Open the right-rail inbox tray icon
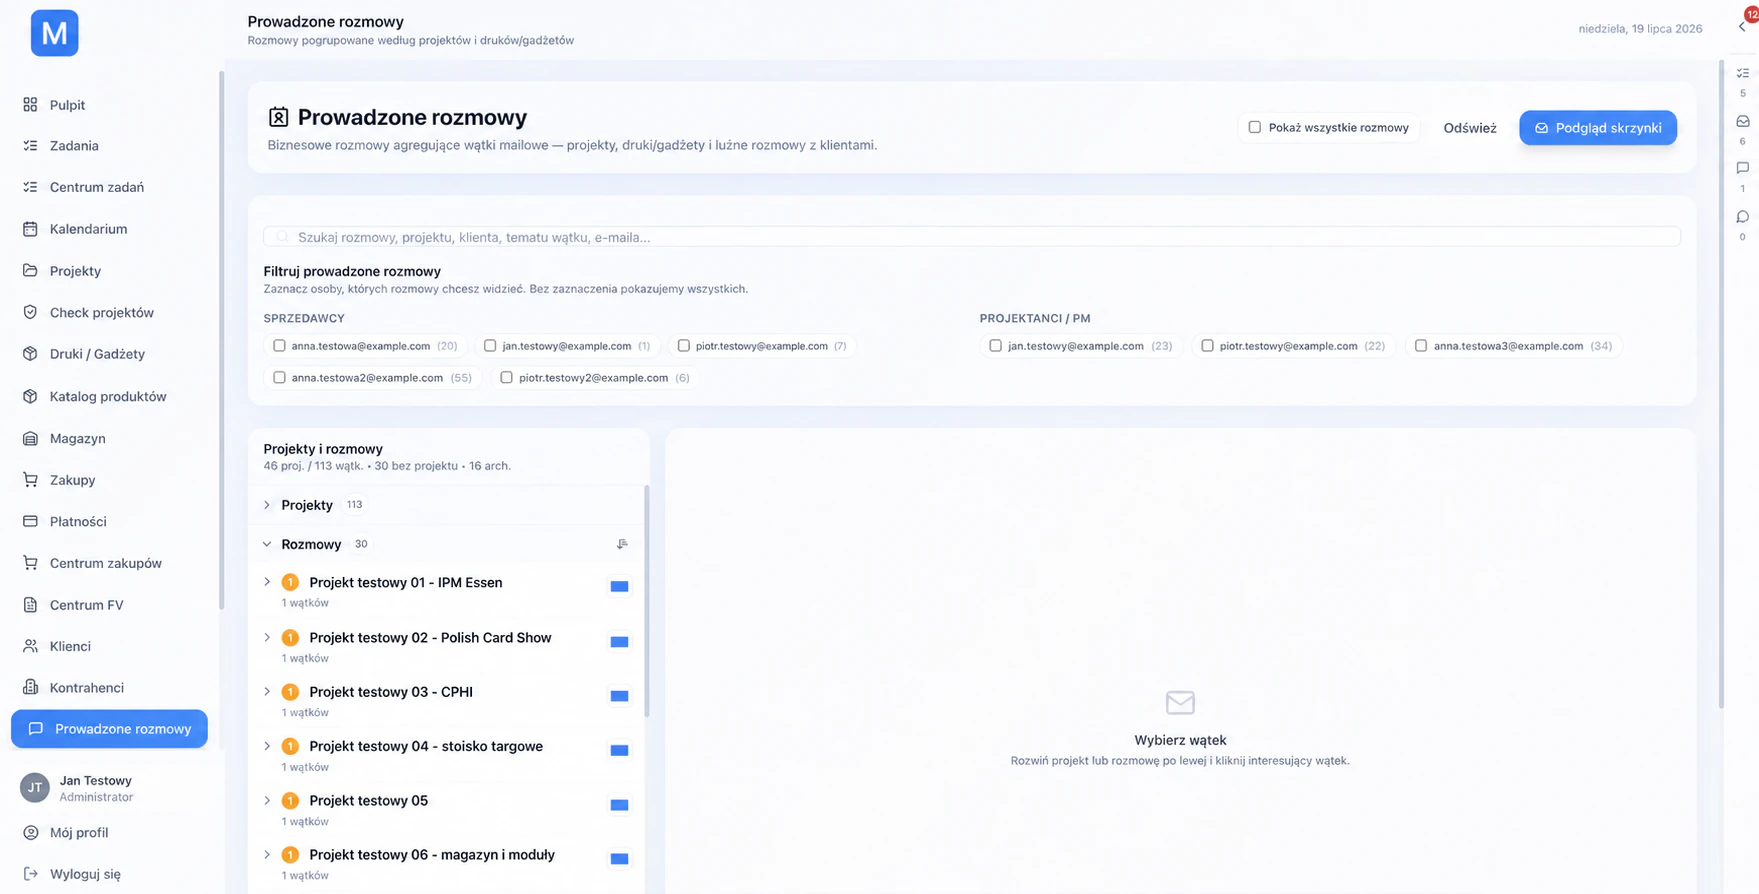Viewport: 1759px width, 894px height. pyautogui.click(x=1743, y=121)
